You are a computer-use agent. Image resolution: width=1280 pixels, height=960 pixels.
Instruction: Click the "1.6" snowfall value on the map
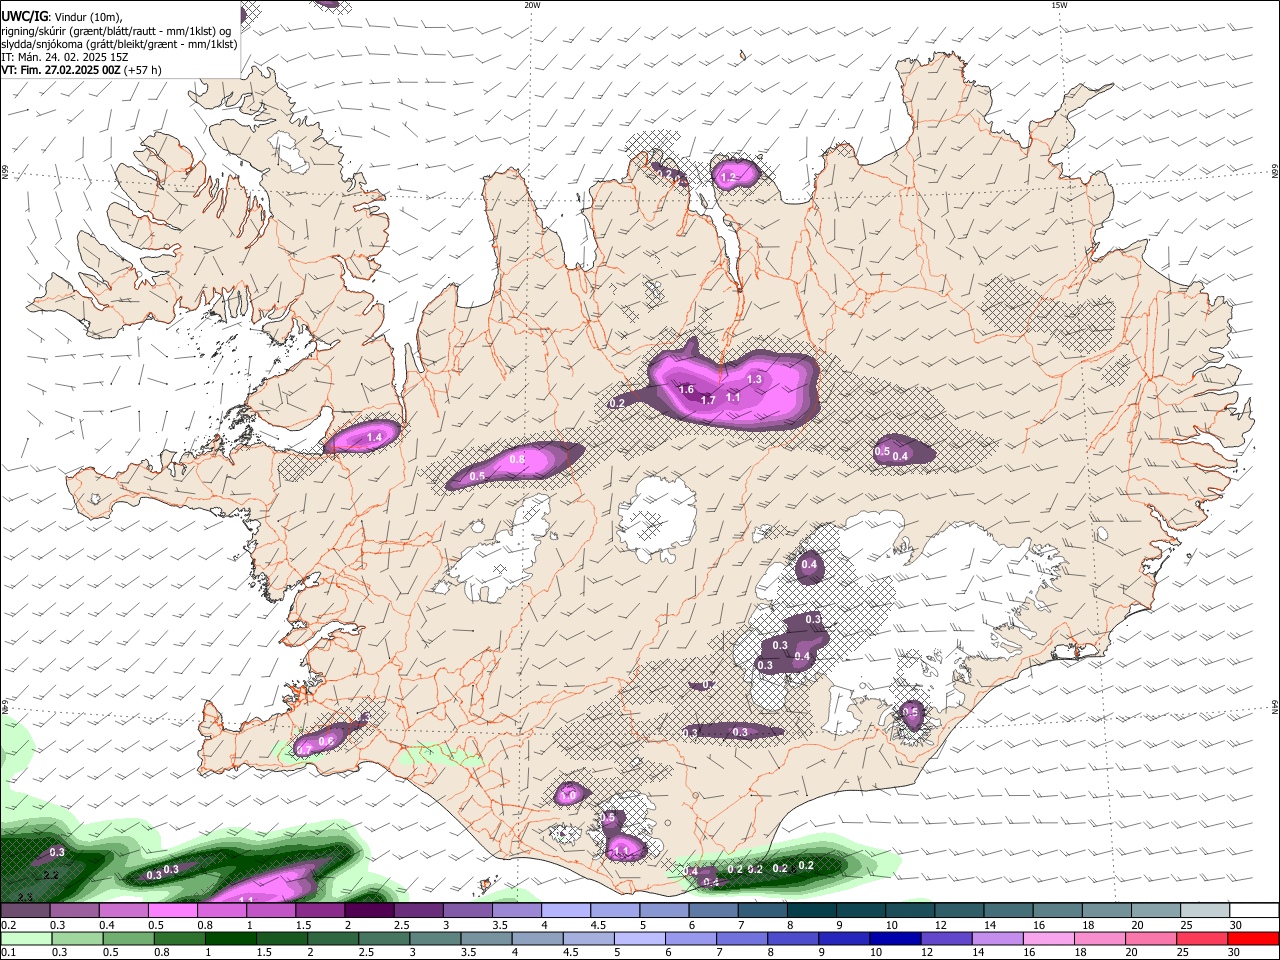coord(686,389)
